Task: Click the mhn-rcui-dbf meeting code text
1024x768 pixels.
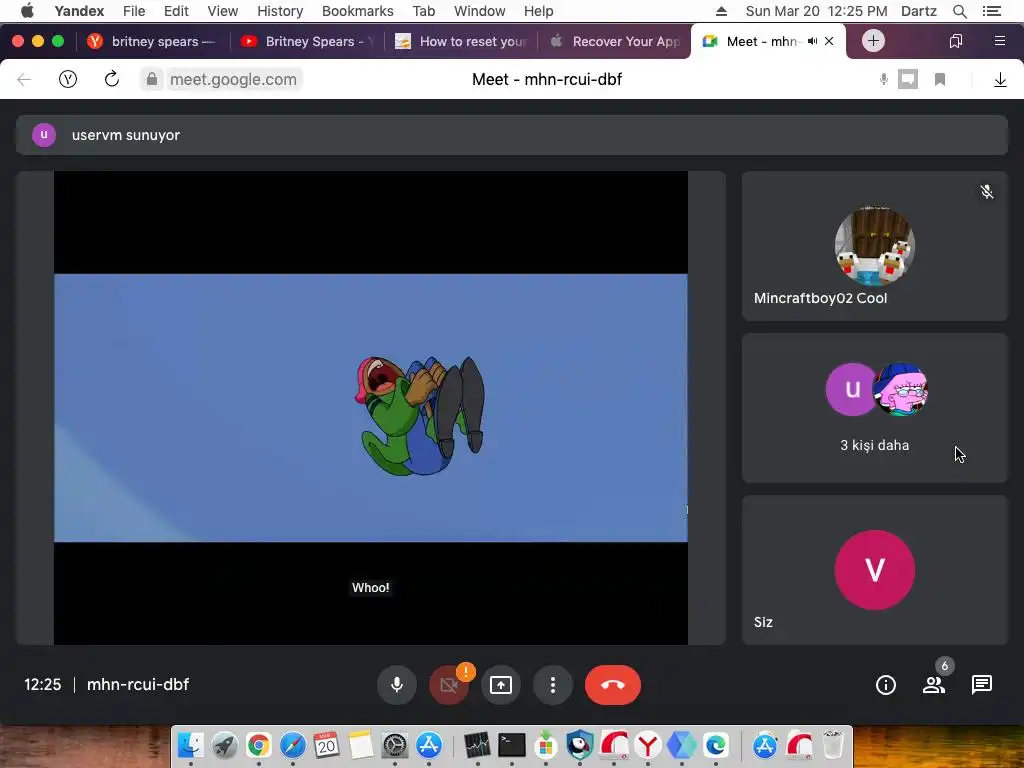Action: pyautogui.click(x=138, y=684)
